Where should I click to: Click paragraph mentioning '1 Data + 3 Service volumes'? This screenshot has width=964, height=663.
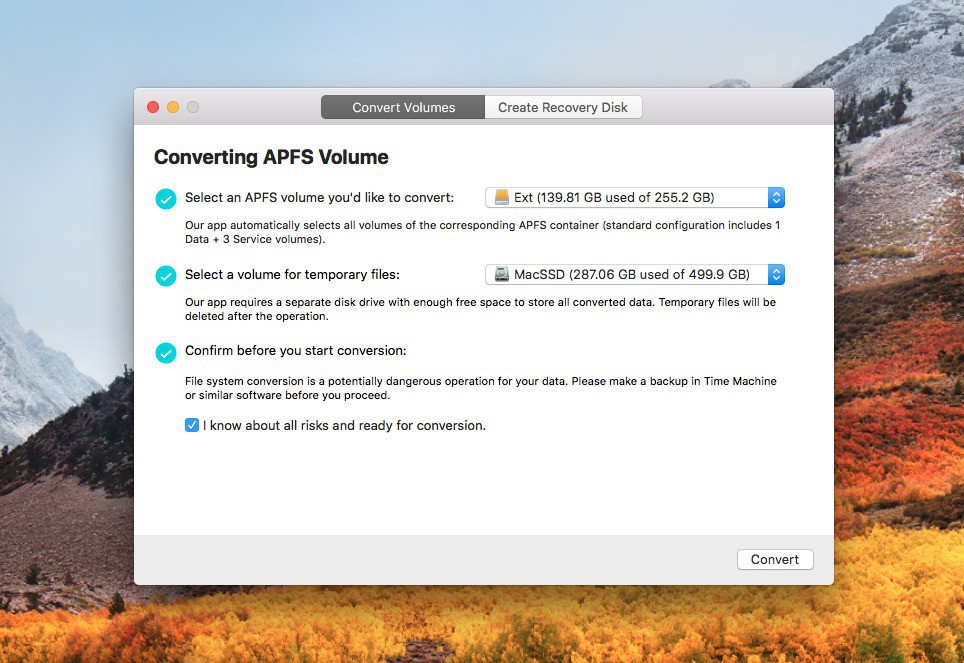pyautogui.click(x=483, y=232)
